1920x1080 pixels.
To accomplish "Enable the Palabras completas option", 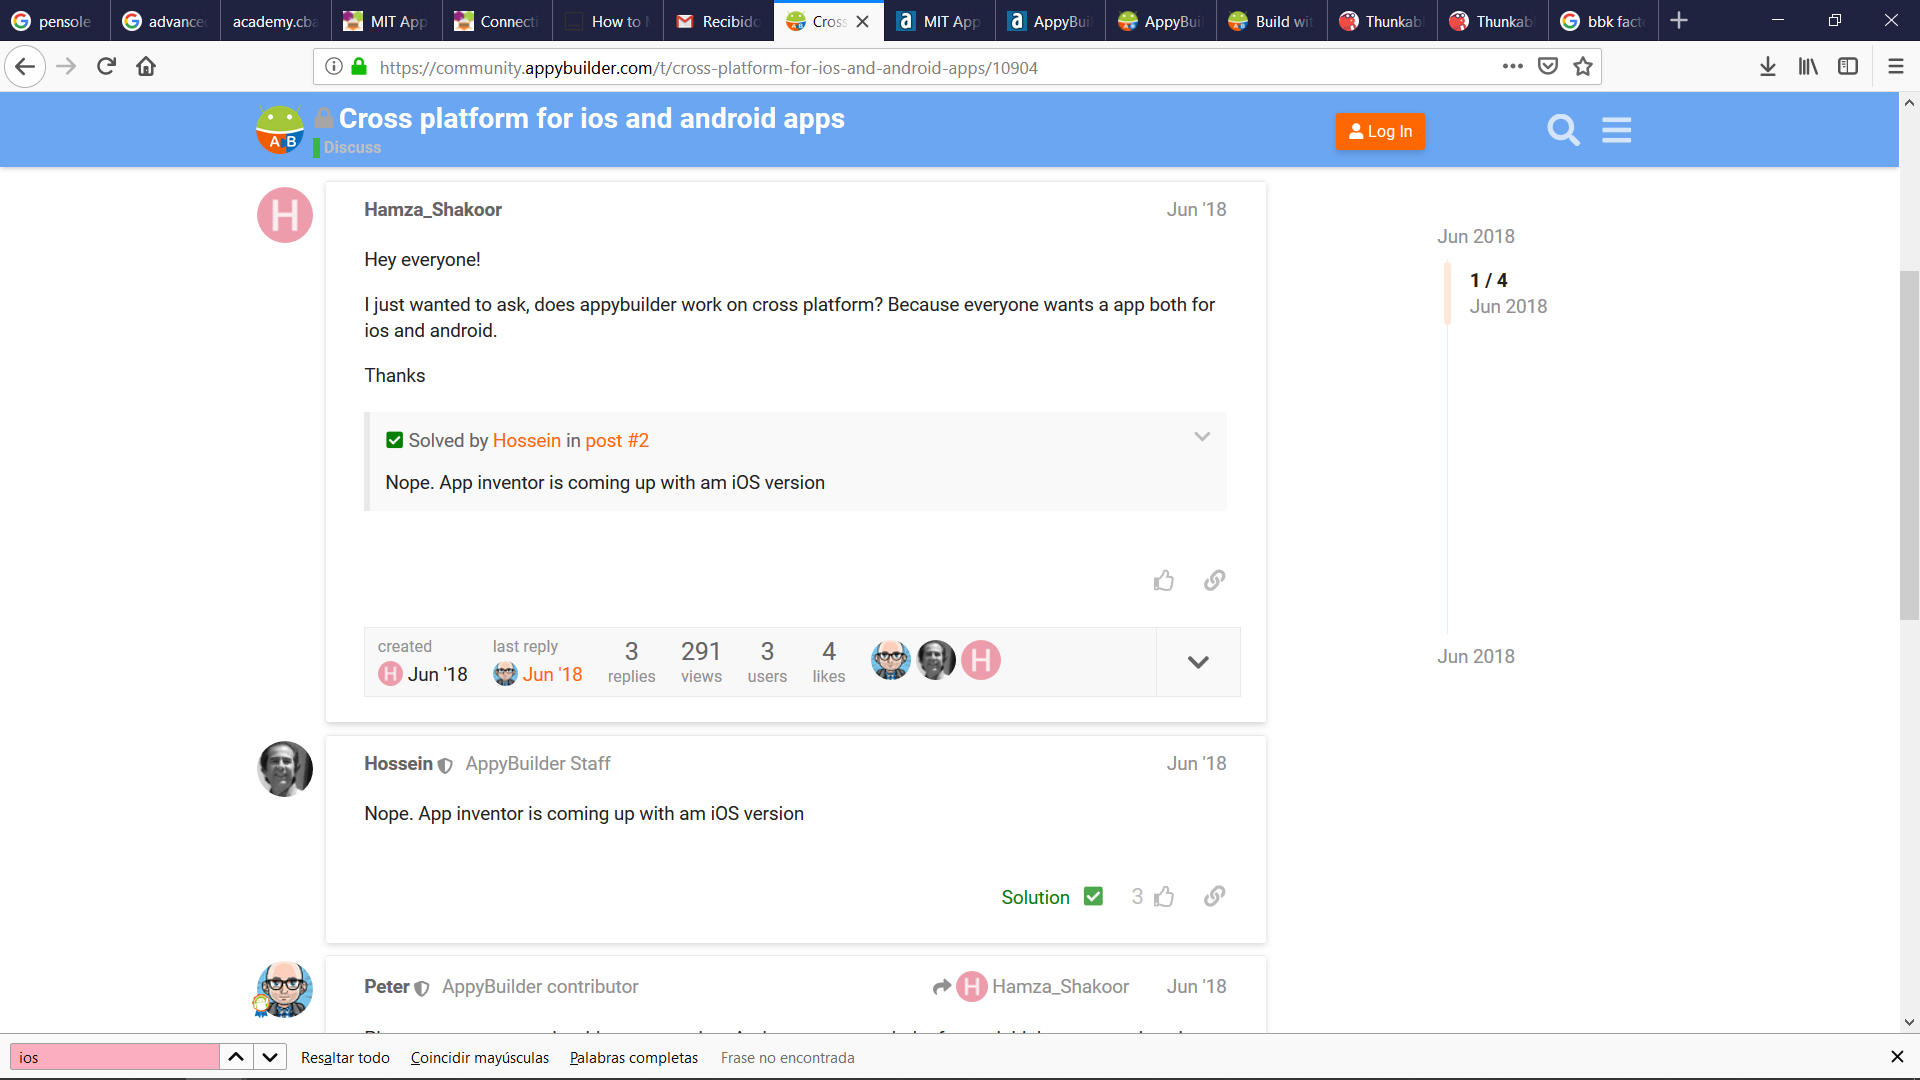I will pos(633,1057).
